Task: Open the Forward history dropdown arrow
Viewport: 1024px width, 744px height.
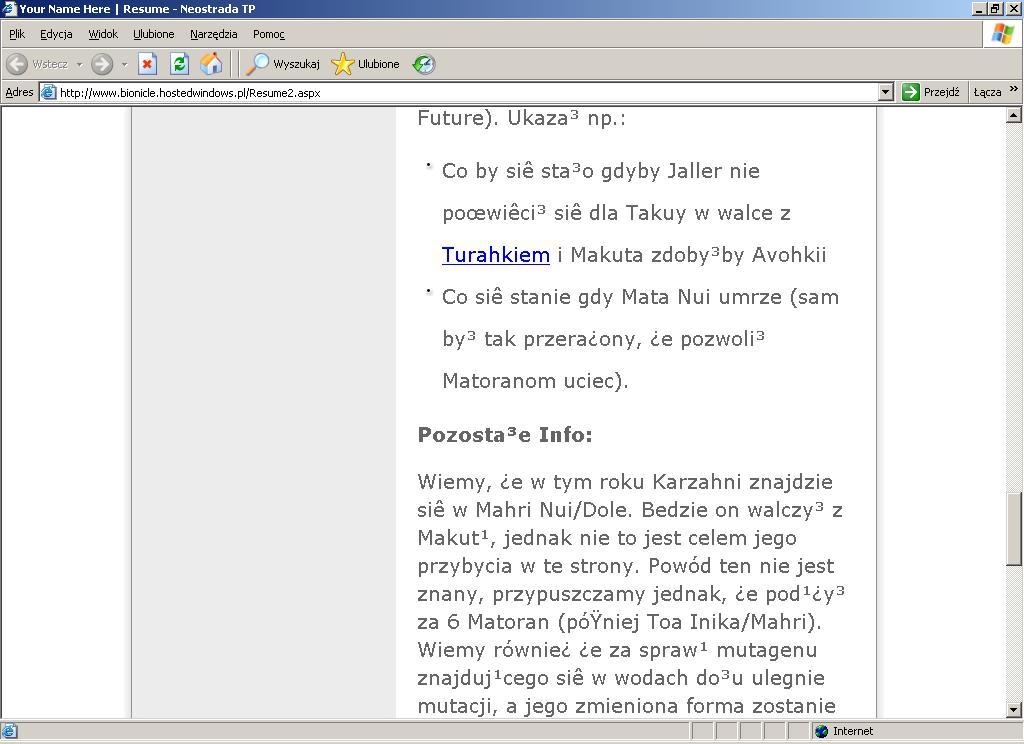Action: (x=124, y=64)
